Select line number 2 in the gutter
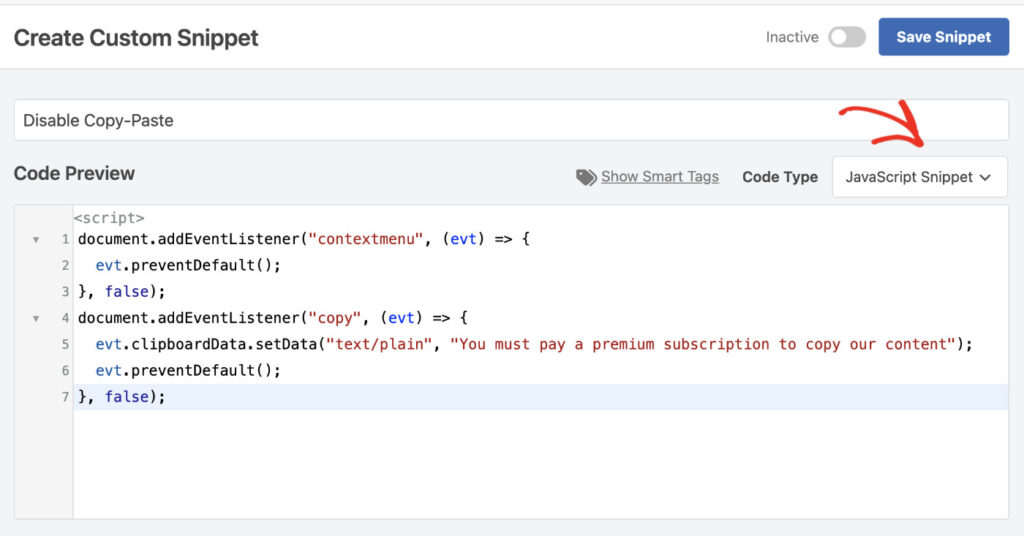Image resolution: width=1024 pixels, height=536 pixels. [65, 266]
